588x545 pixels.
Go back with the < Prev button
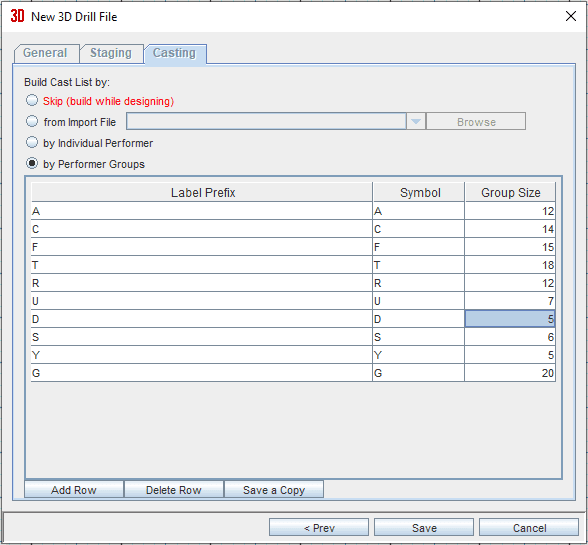319,527
